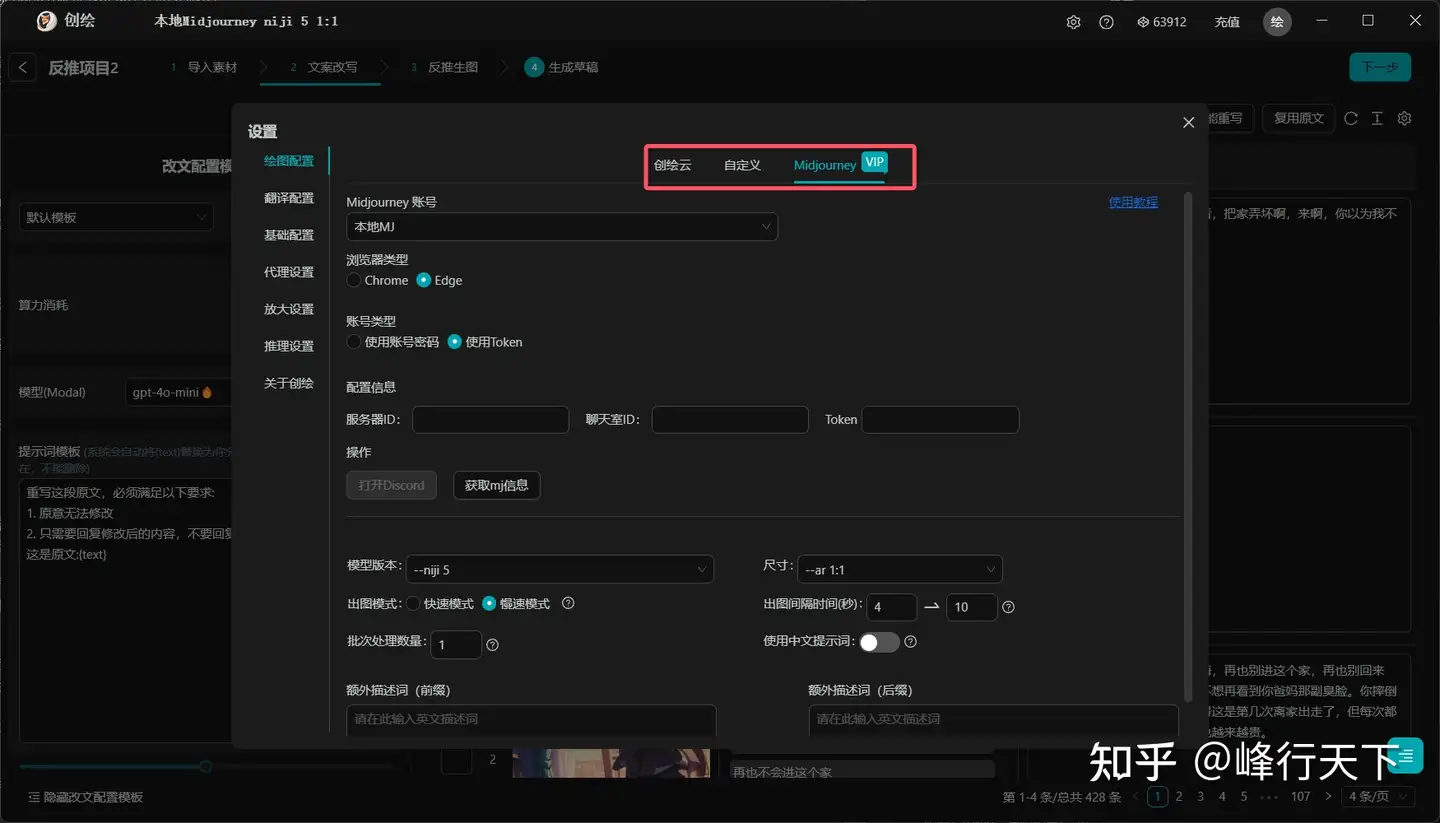Click the 创绘 app logo

click(46, 21)
